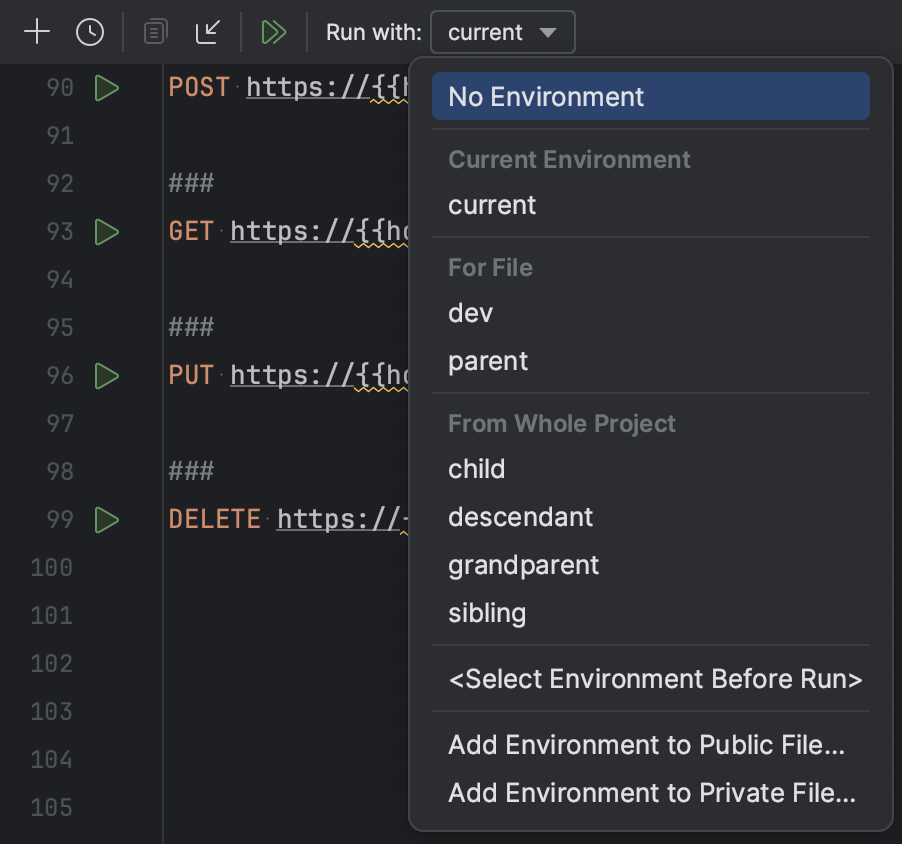Click the convert-from-cURL toolbar icon

[x=208, y=31]
